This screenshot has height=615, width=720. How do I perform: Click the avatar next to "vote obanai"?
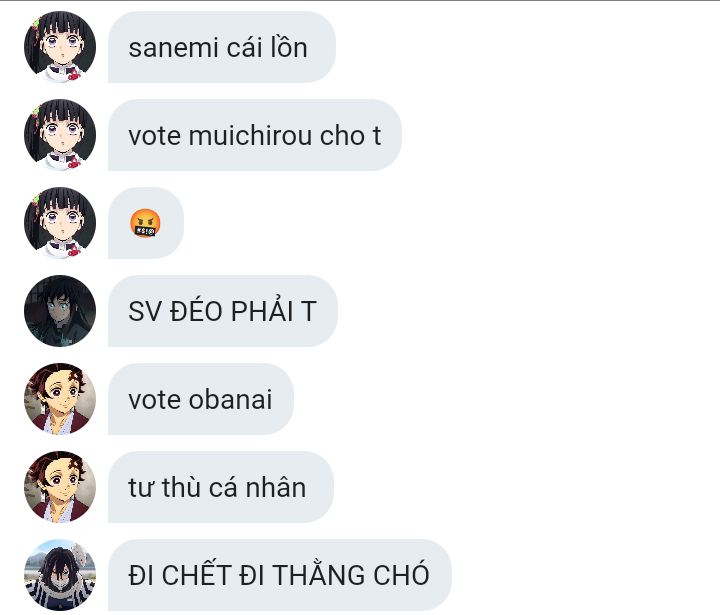[x=60, y=399]
